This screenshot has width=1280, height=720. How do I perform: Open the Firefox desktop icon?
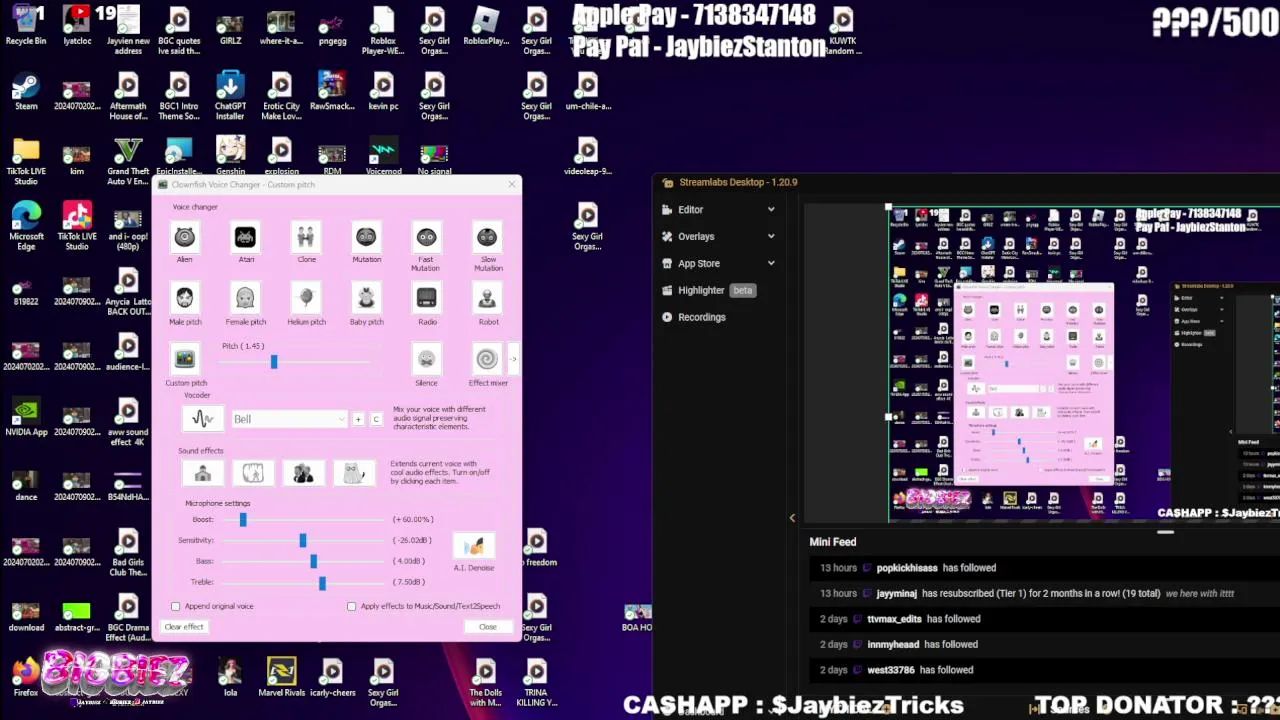[x=26, y=678]
